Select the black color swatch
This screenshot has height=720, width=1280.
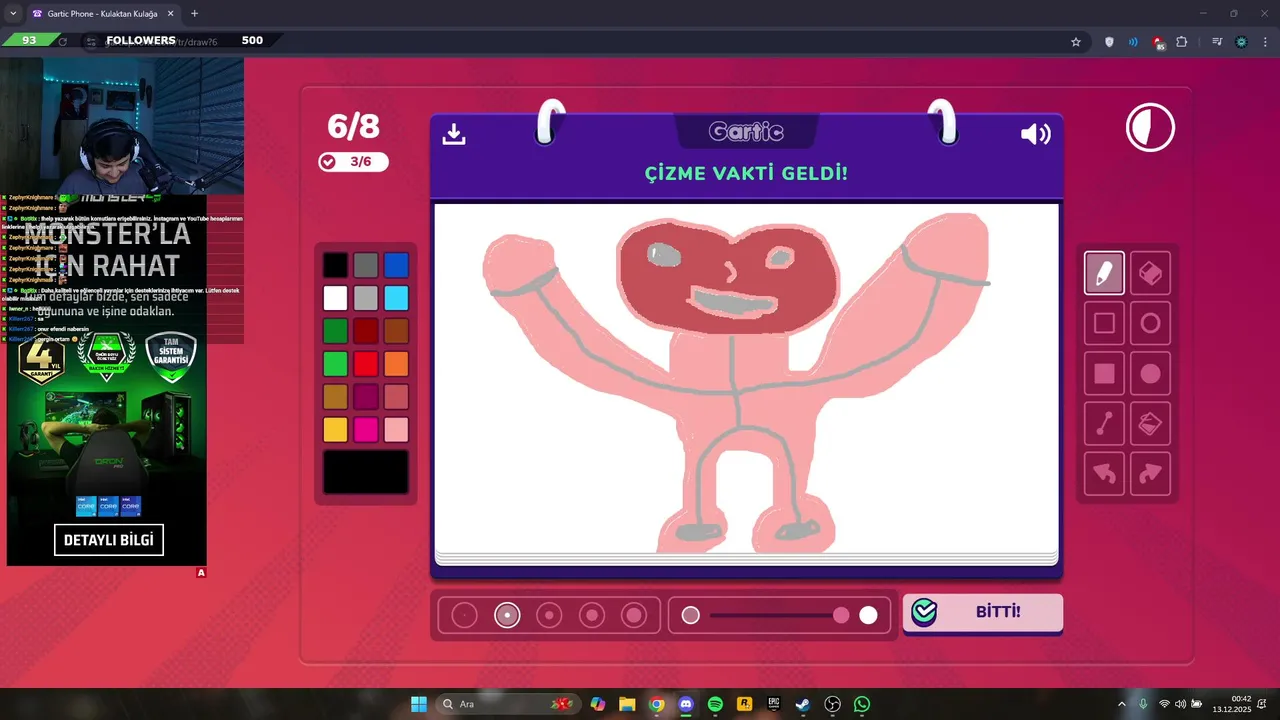click(335, 265)
